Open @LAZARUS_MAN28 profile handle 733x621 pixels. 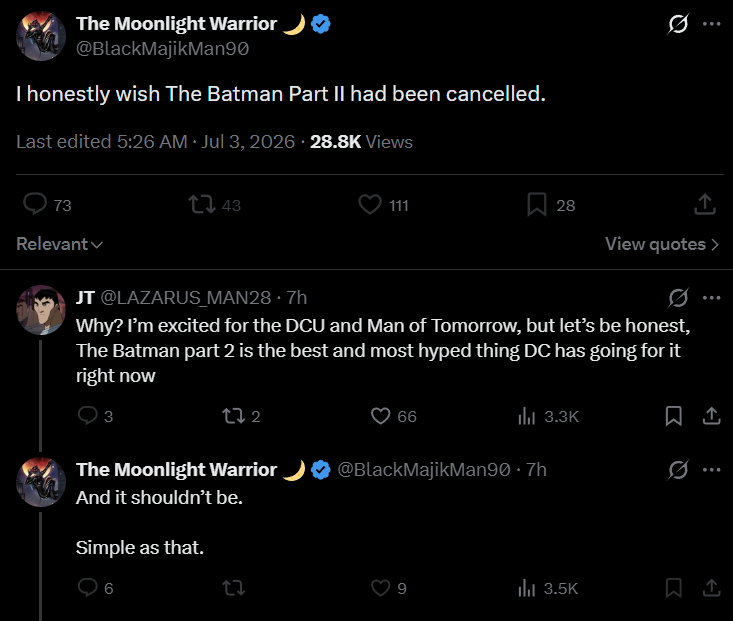pyautogui.click(x=186, y=298)
